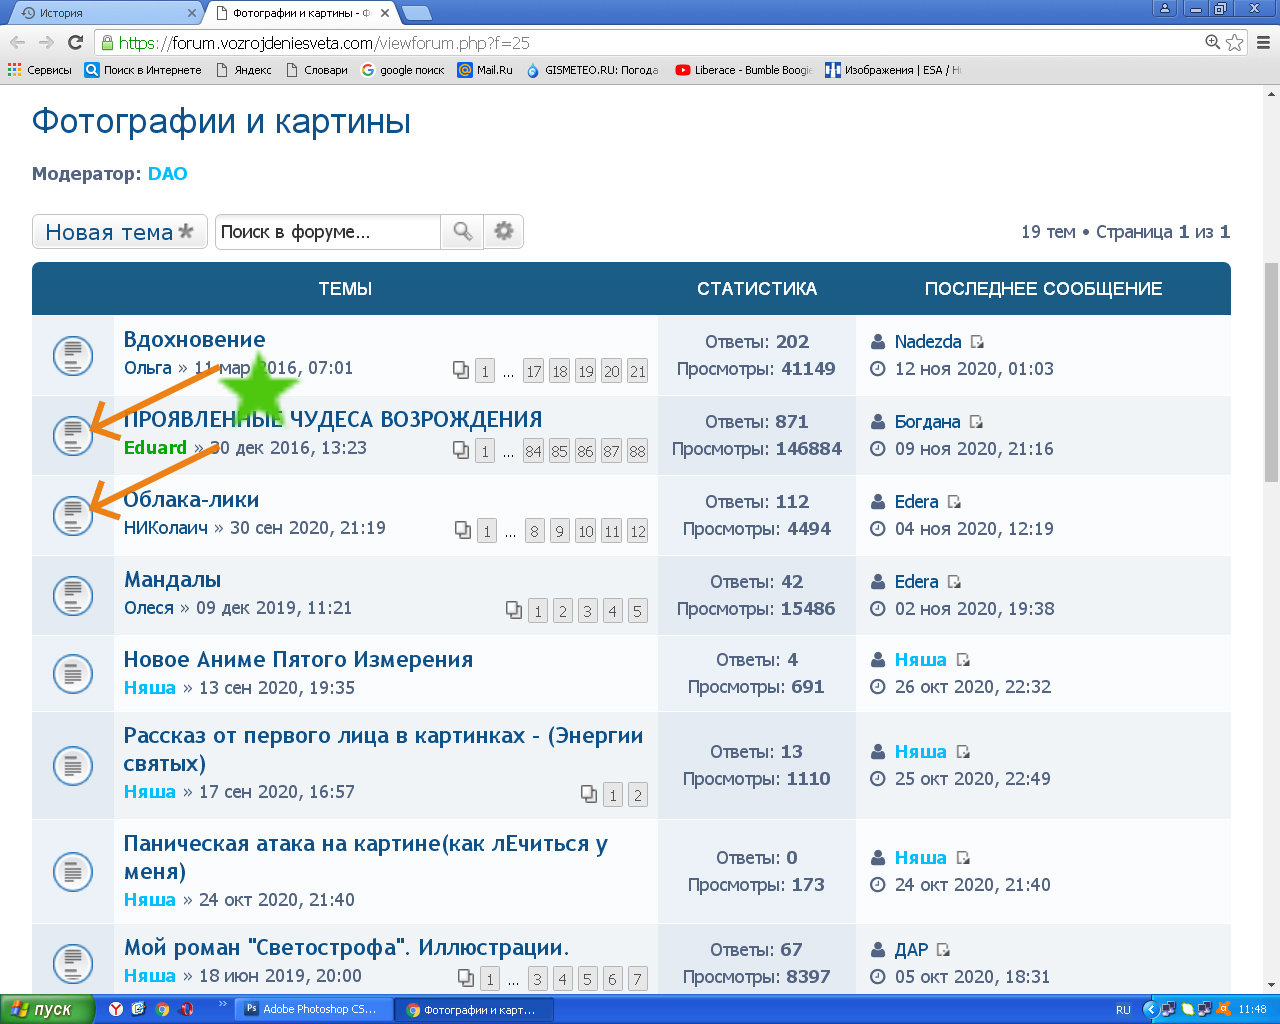Click the topic icon beside Мандалы

point(72,595)
